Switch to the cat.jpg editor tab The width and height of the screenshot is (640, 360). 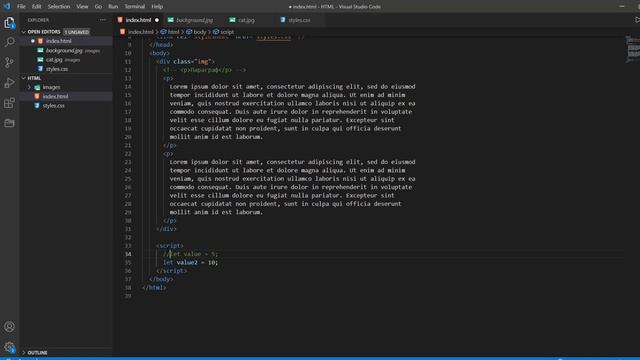pos(246,20)
